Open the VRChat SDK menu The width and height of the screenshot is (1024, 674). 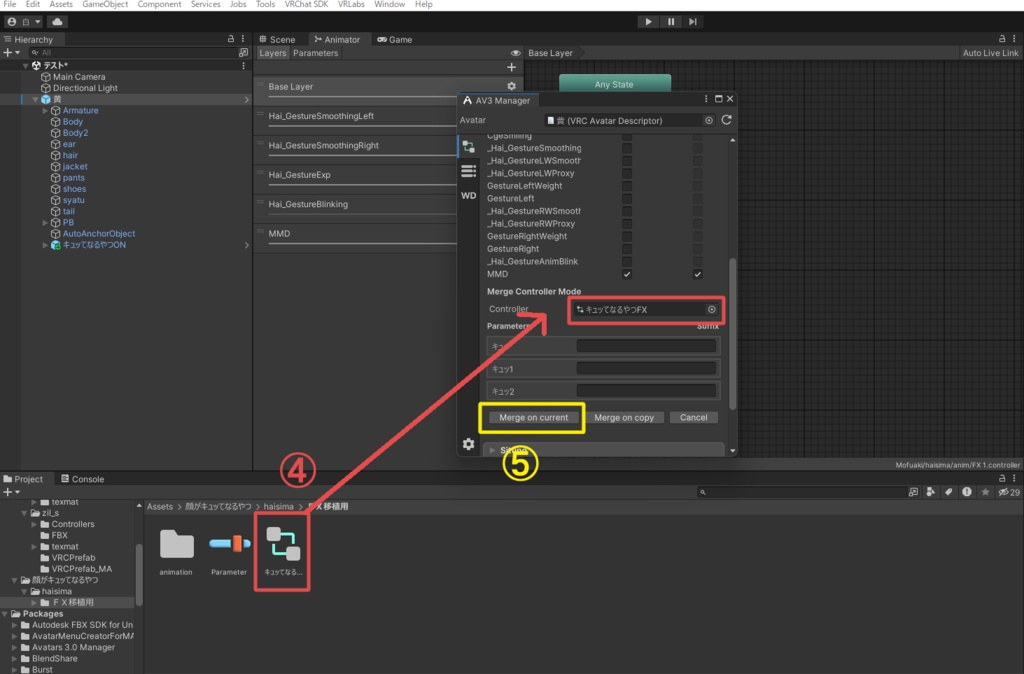pyautogui.click(x=306, y=5)
